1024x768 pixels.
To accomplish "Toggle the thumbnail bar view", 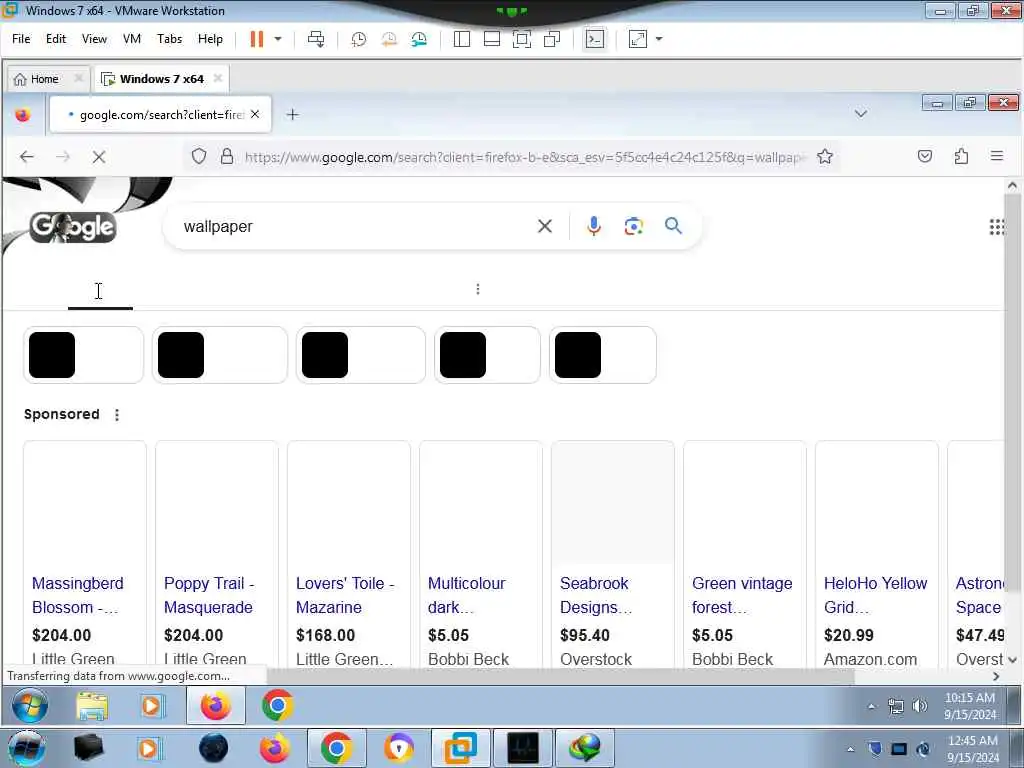I will pos(492,39).
